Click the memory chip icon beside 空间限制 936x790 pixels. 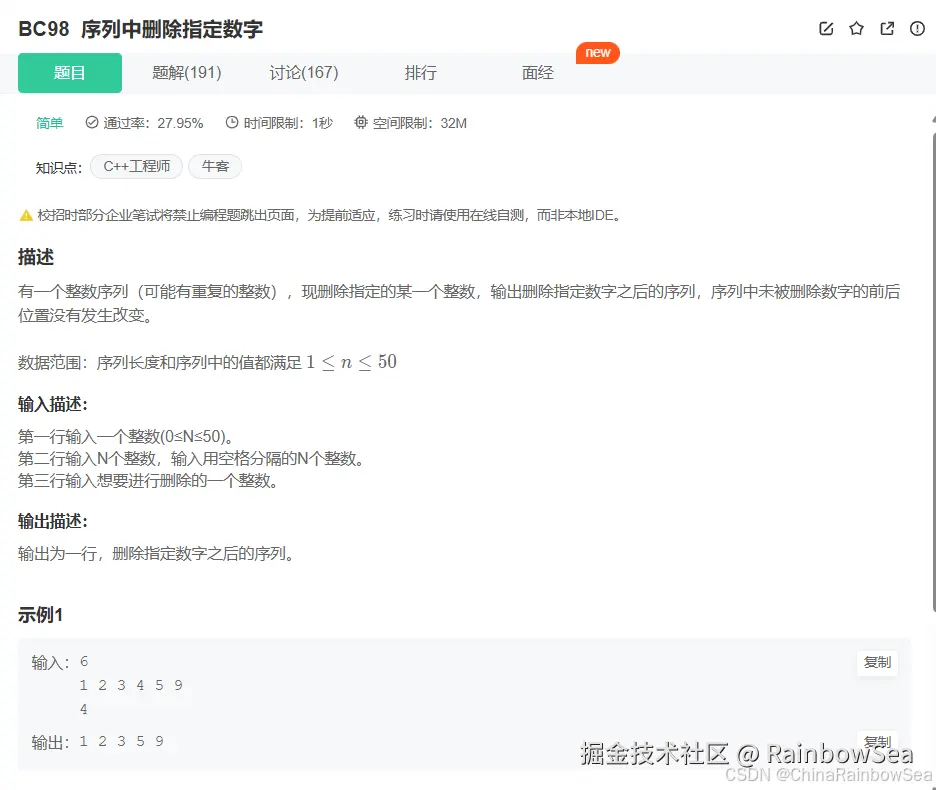click(x=360, y=123)
